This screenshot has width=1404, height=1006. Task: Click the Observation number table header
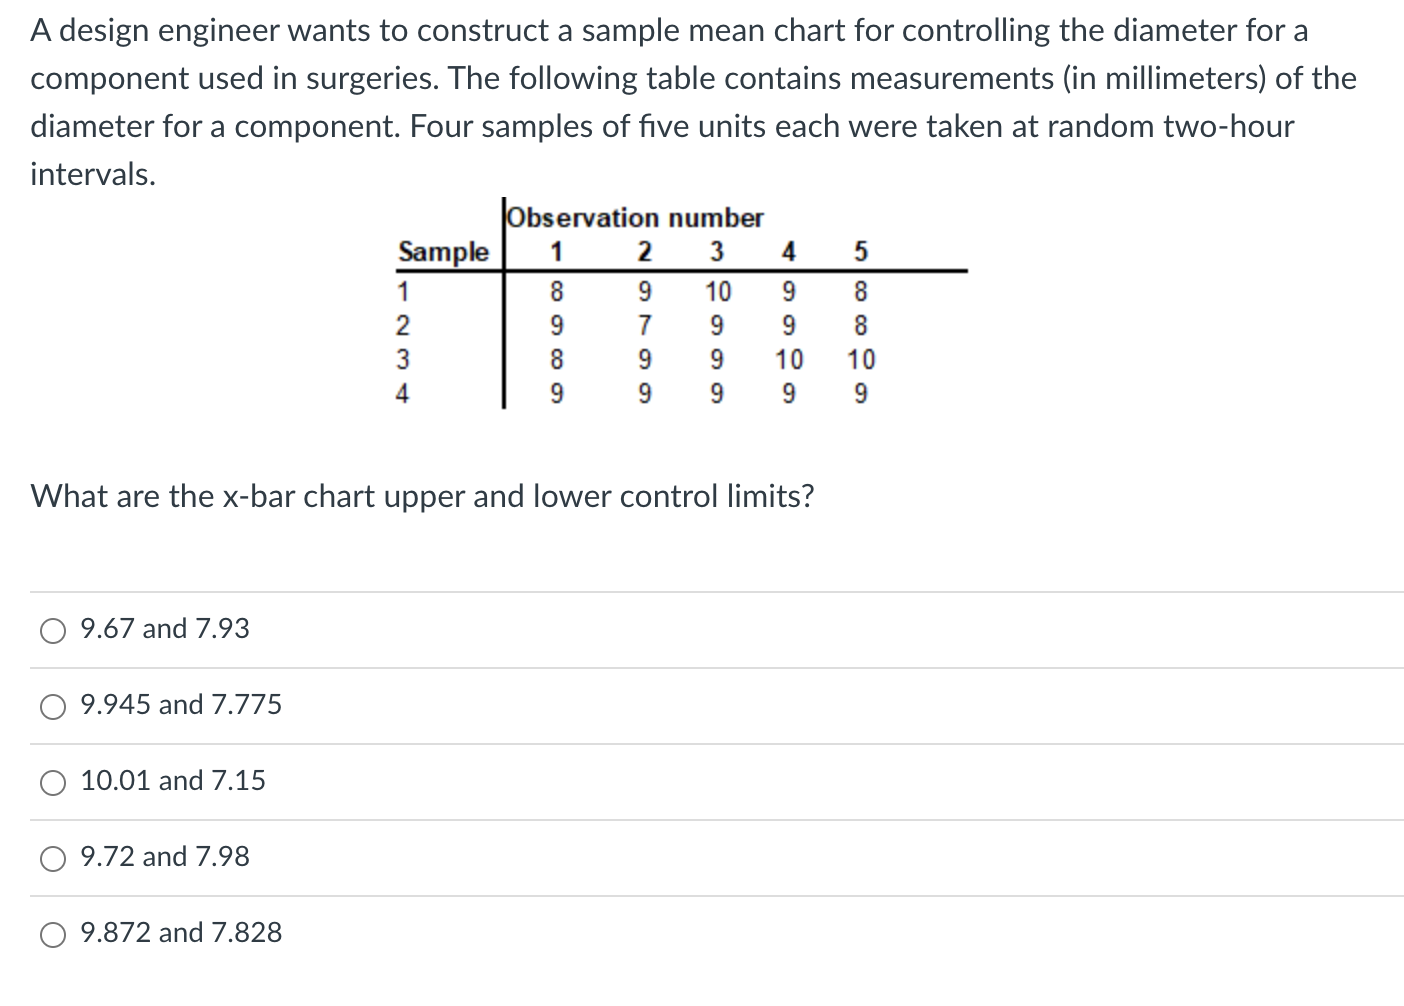point(636,218)
